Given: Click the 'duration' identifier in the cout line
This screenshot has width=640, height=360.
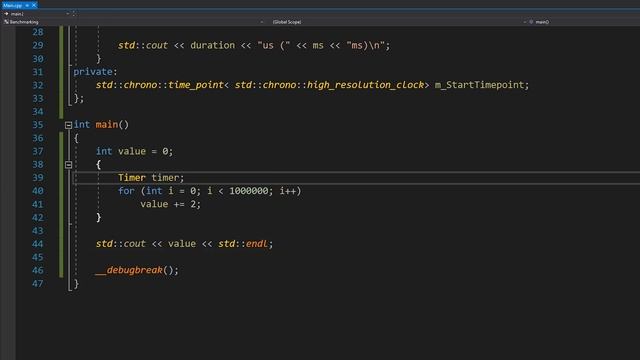Looking at the screenshot, I should (213, 45).
